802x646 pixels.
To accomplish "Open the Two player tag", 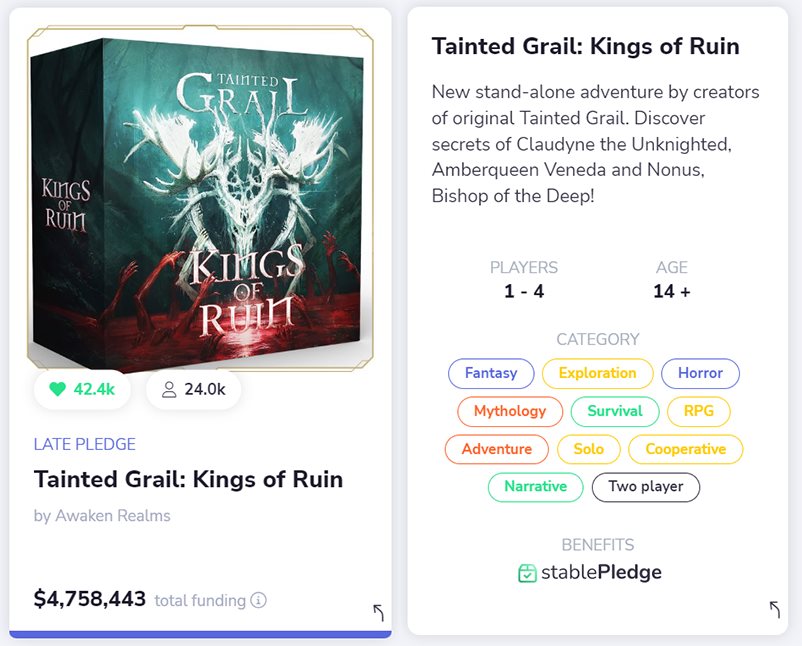I will point(645,486).
